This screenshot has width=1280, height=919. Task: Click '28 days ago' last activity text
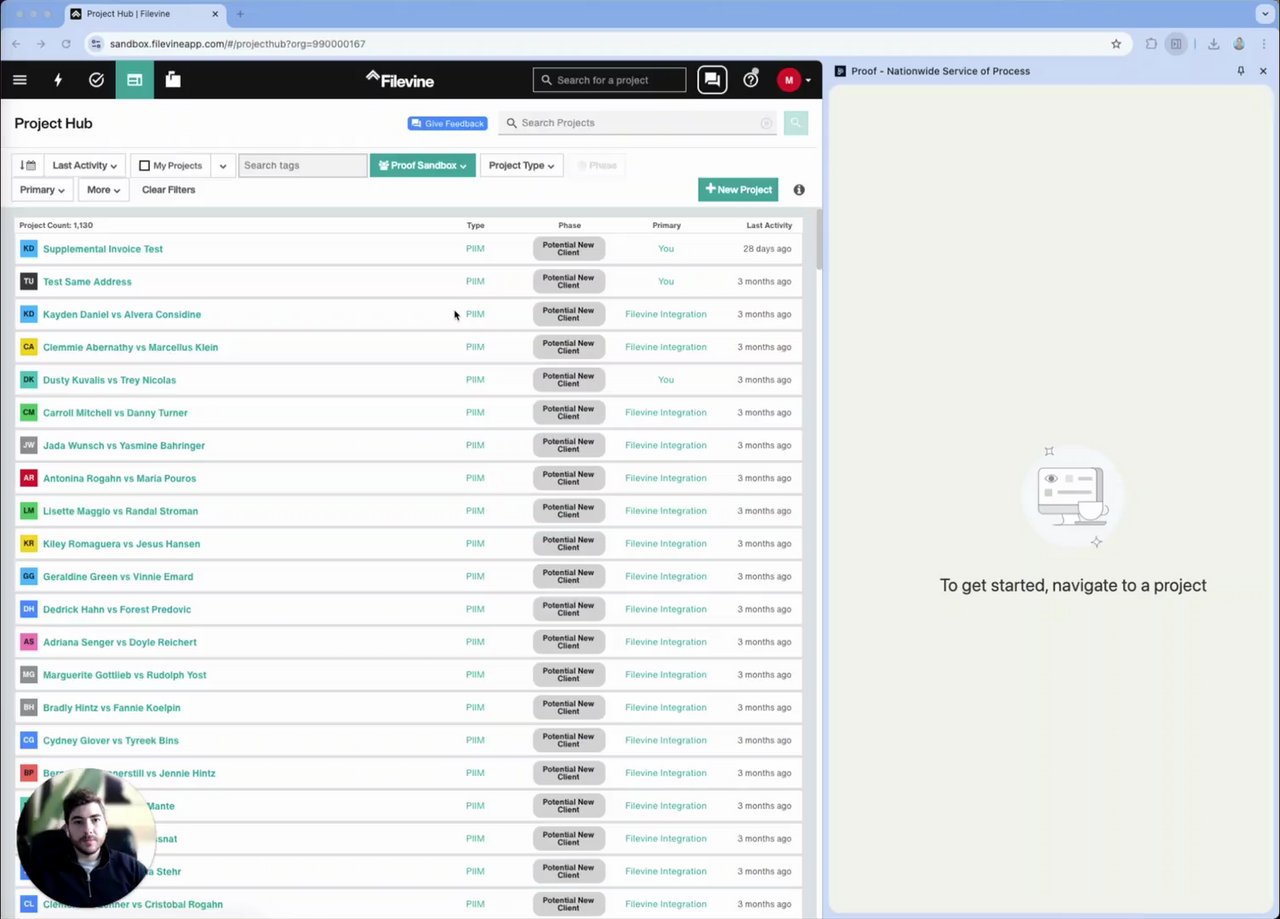(767, 249)
